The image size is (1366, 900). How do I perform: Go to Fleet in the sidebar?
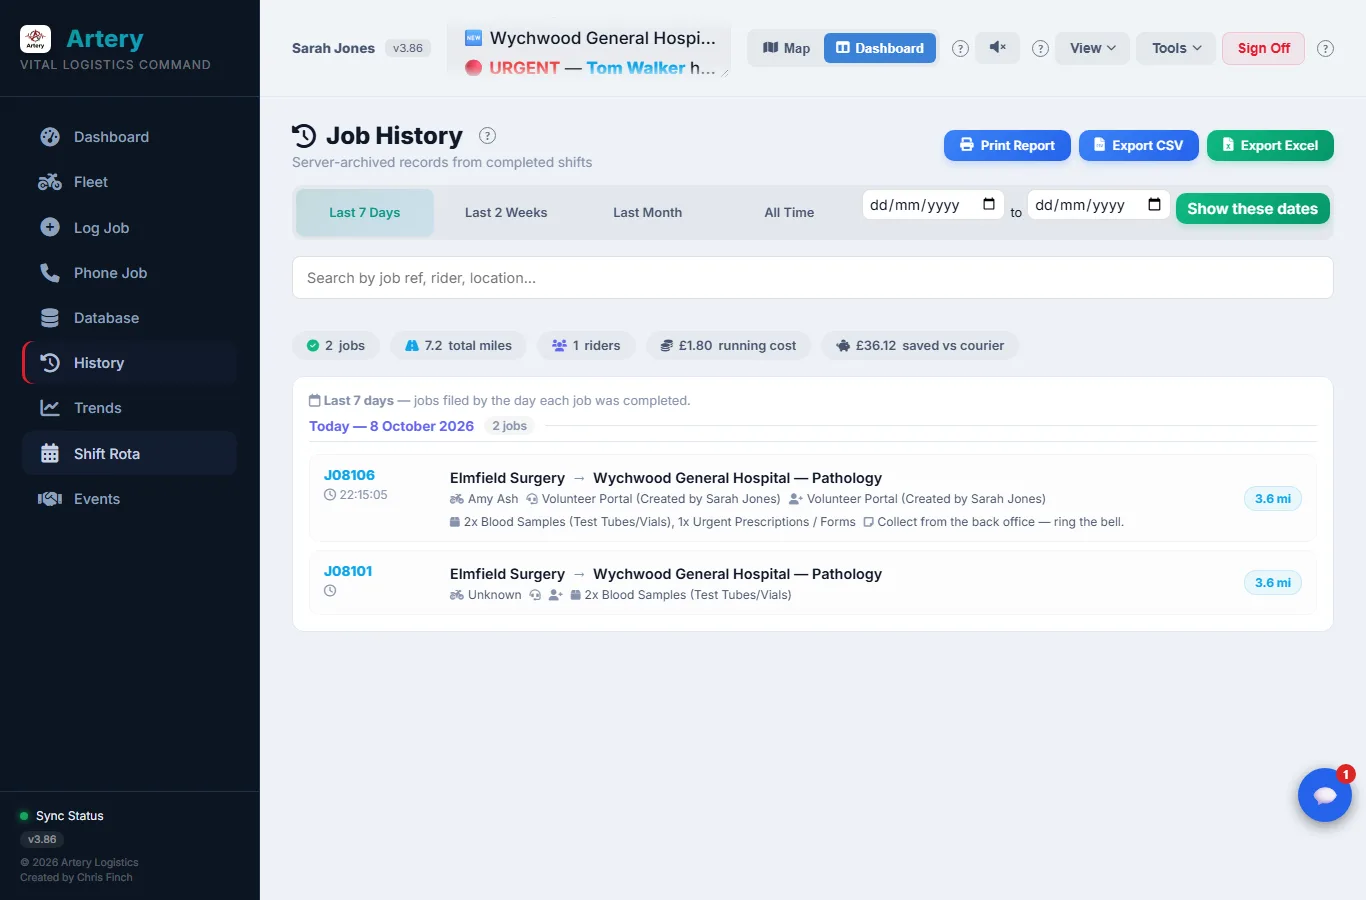pyautogui.click(x=129, y=182)
